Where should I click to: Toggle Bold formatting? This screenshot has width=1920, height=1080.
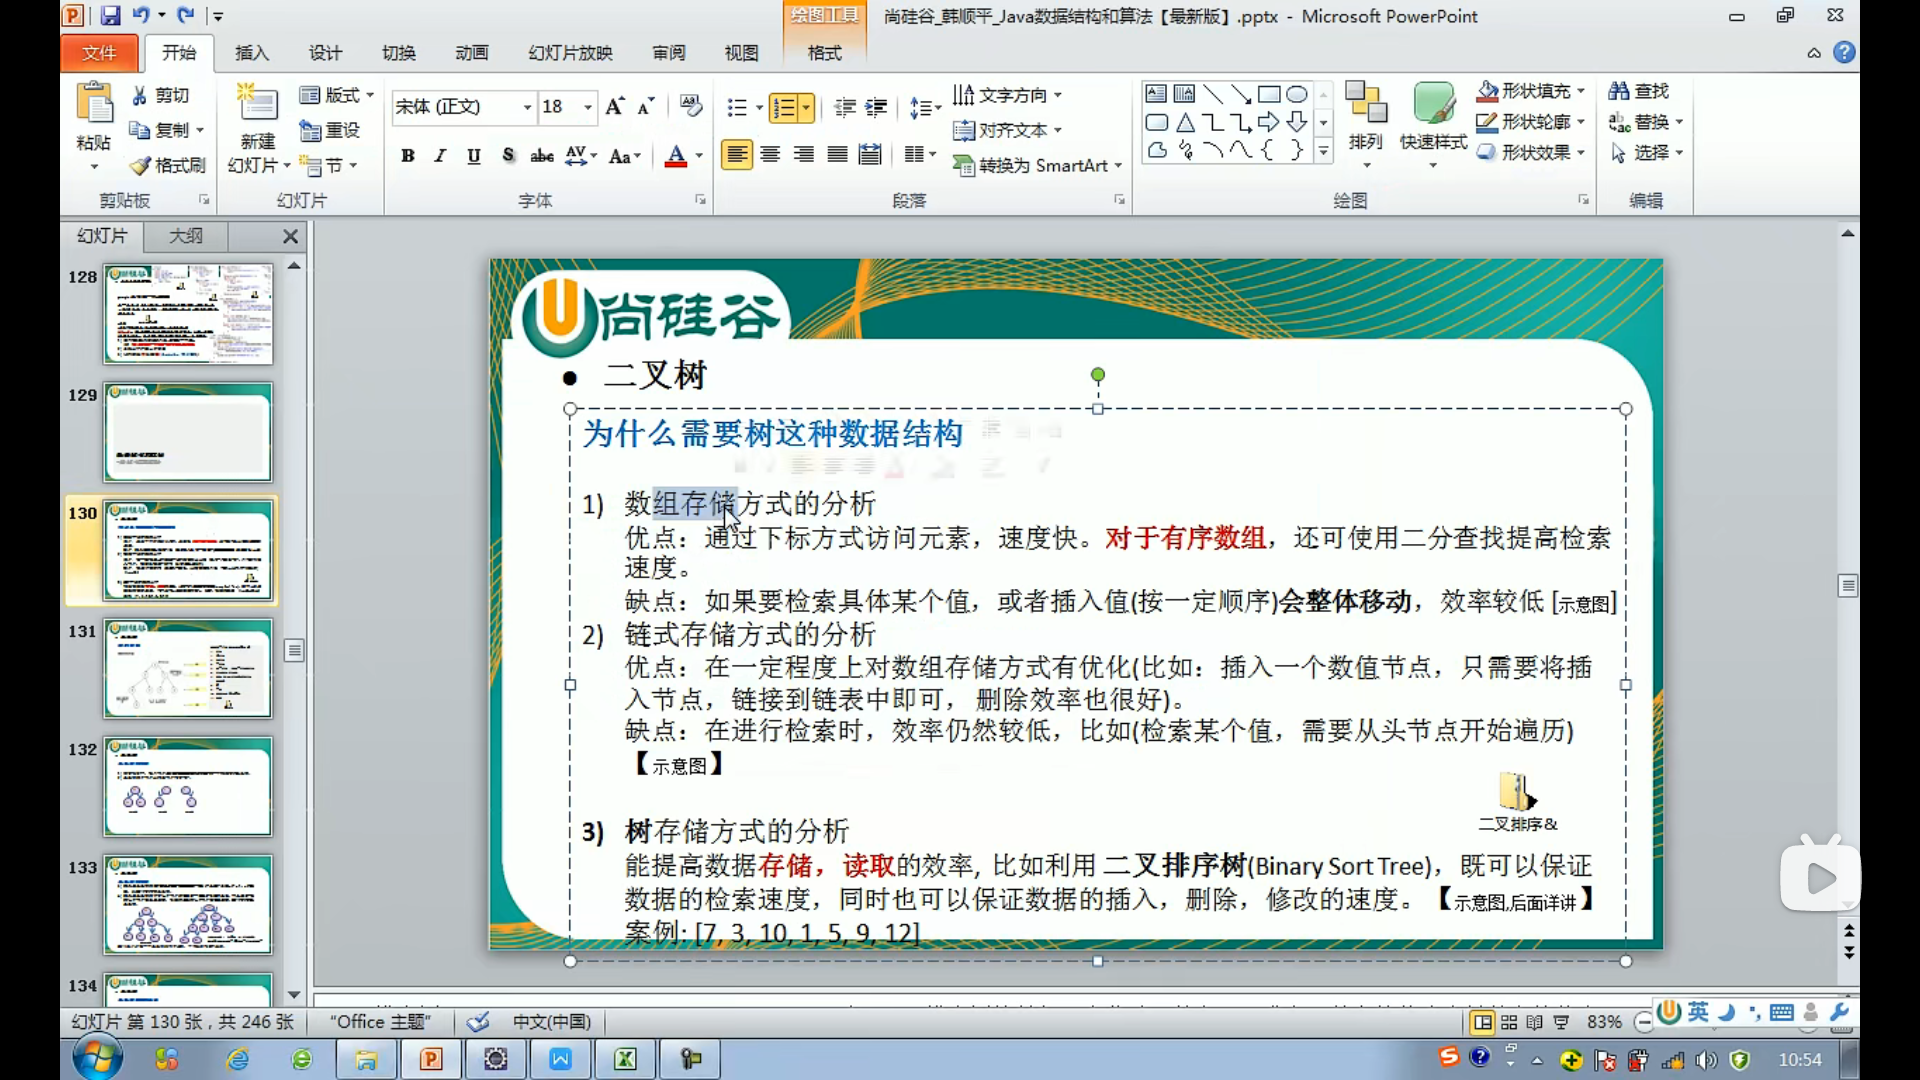407,156
